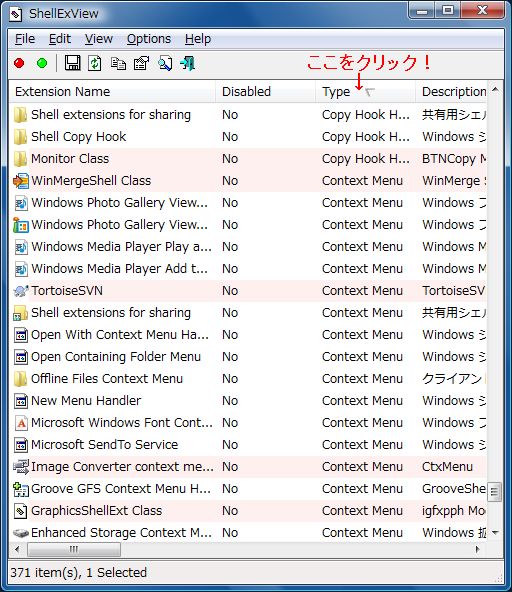Click the ShellExView title bar app icon
This screenshot has width=512, height=592.
[x=16, y=14]
